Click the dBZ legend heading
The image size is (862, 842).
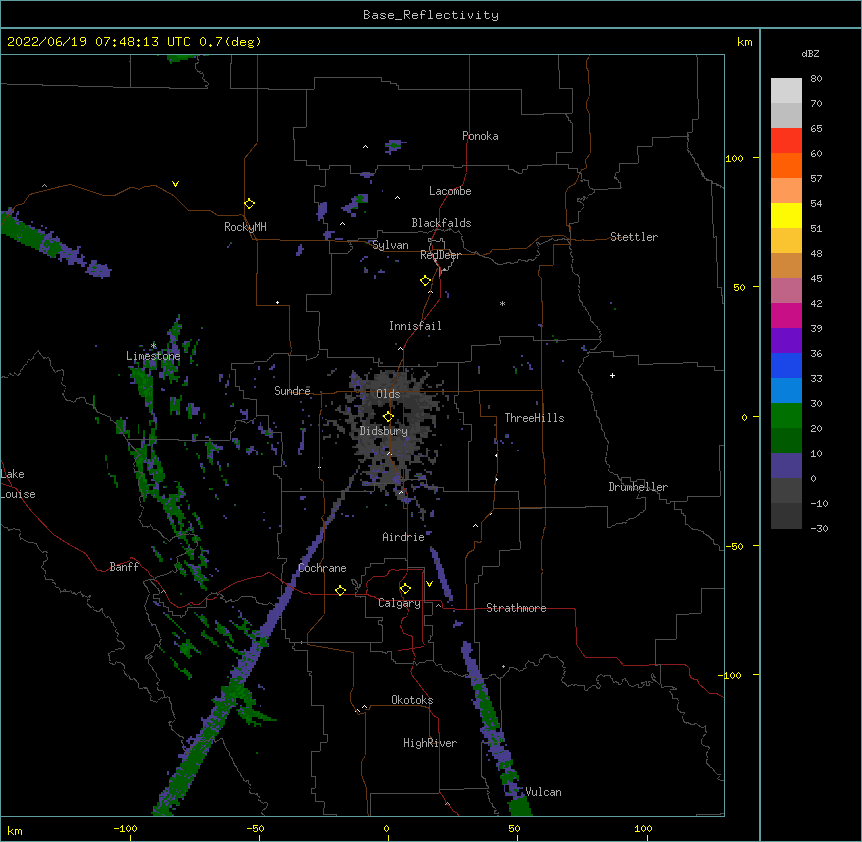point(810,54)
